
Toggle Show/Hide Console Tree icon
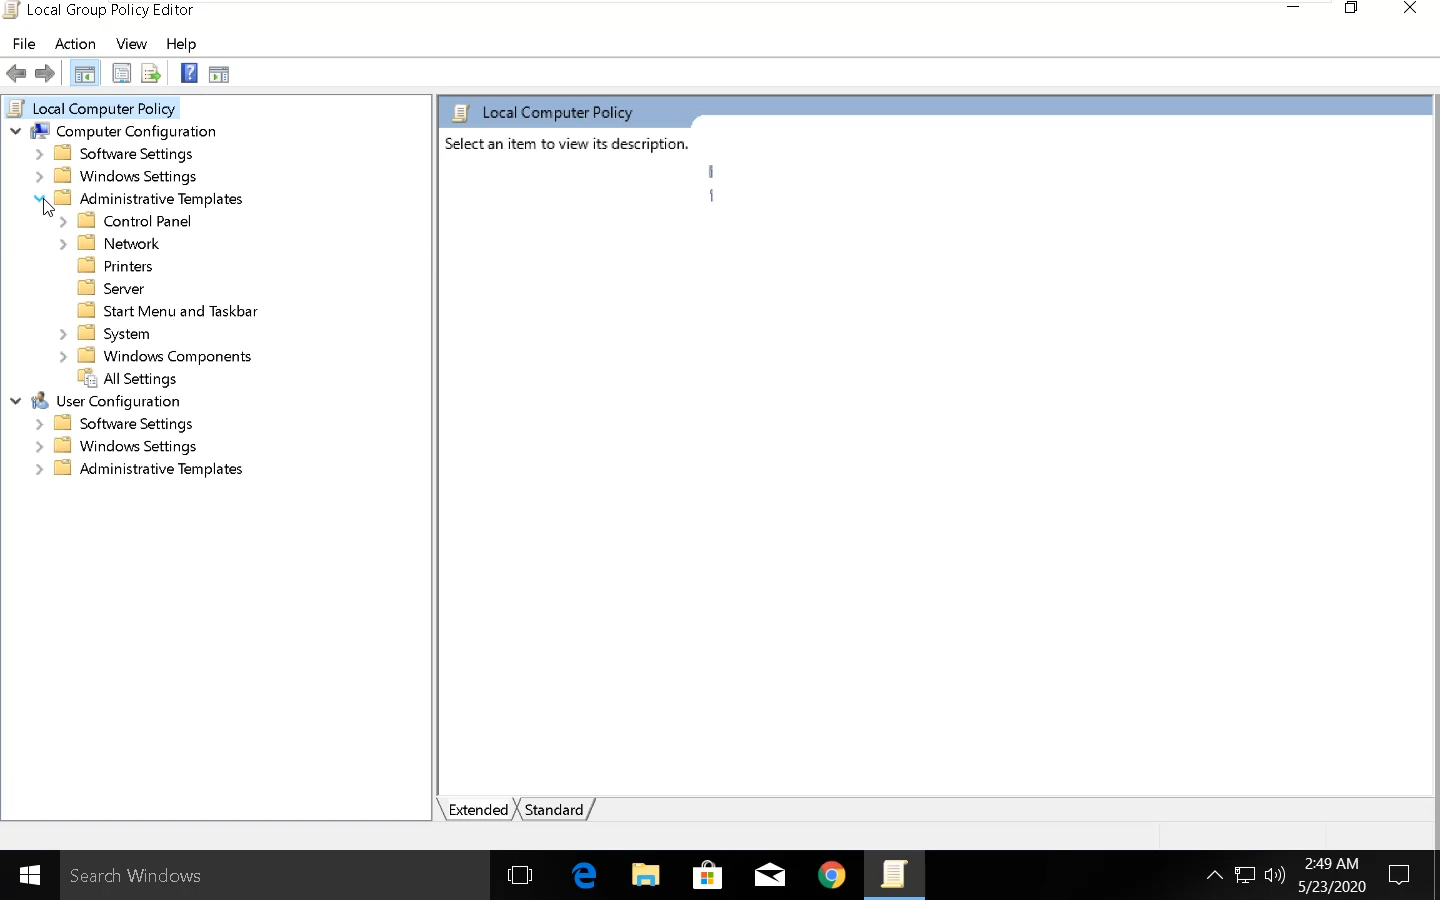85,73
